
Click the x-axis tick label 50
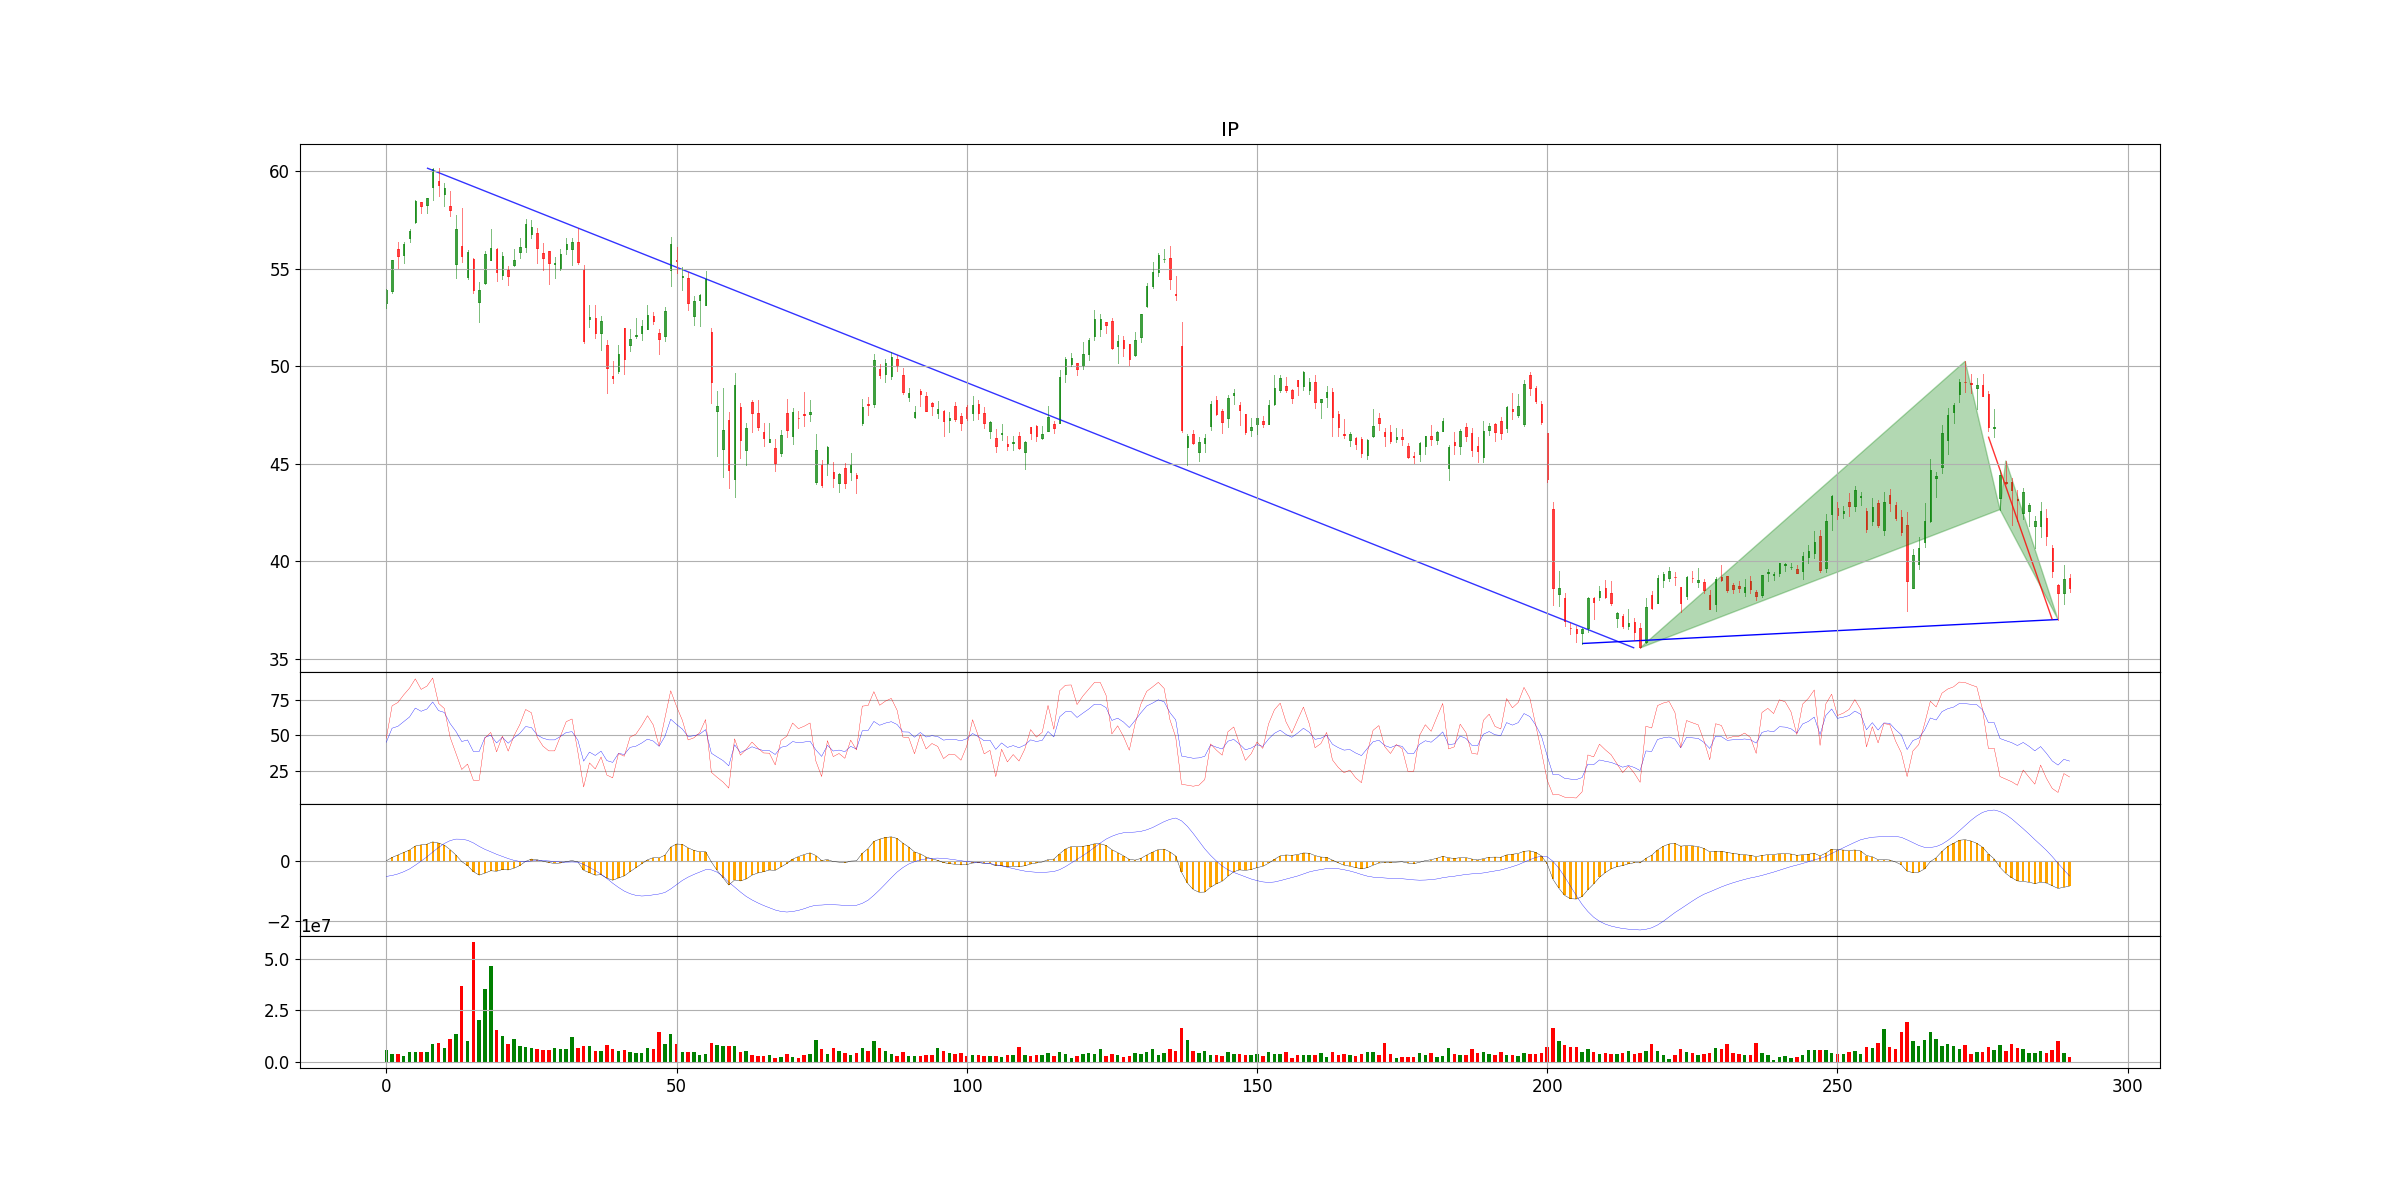[676, 1087]
